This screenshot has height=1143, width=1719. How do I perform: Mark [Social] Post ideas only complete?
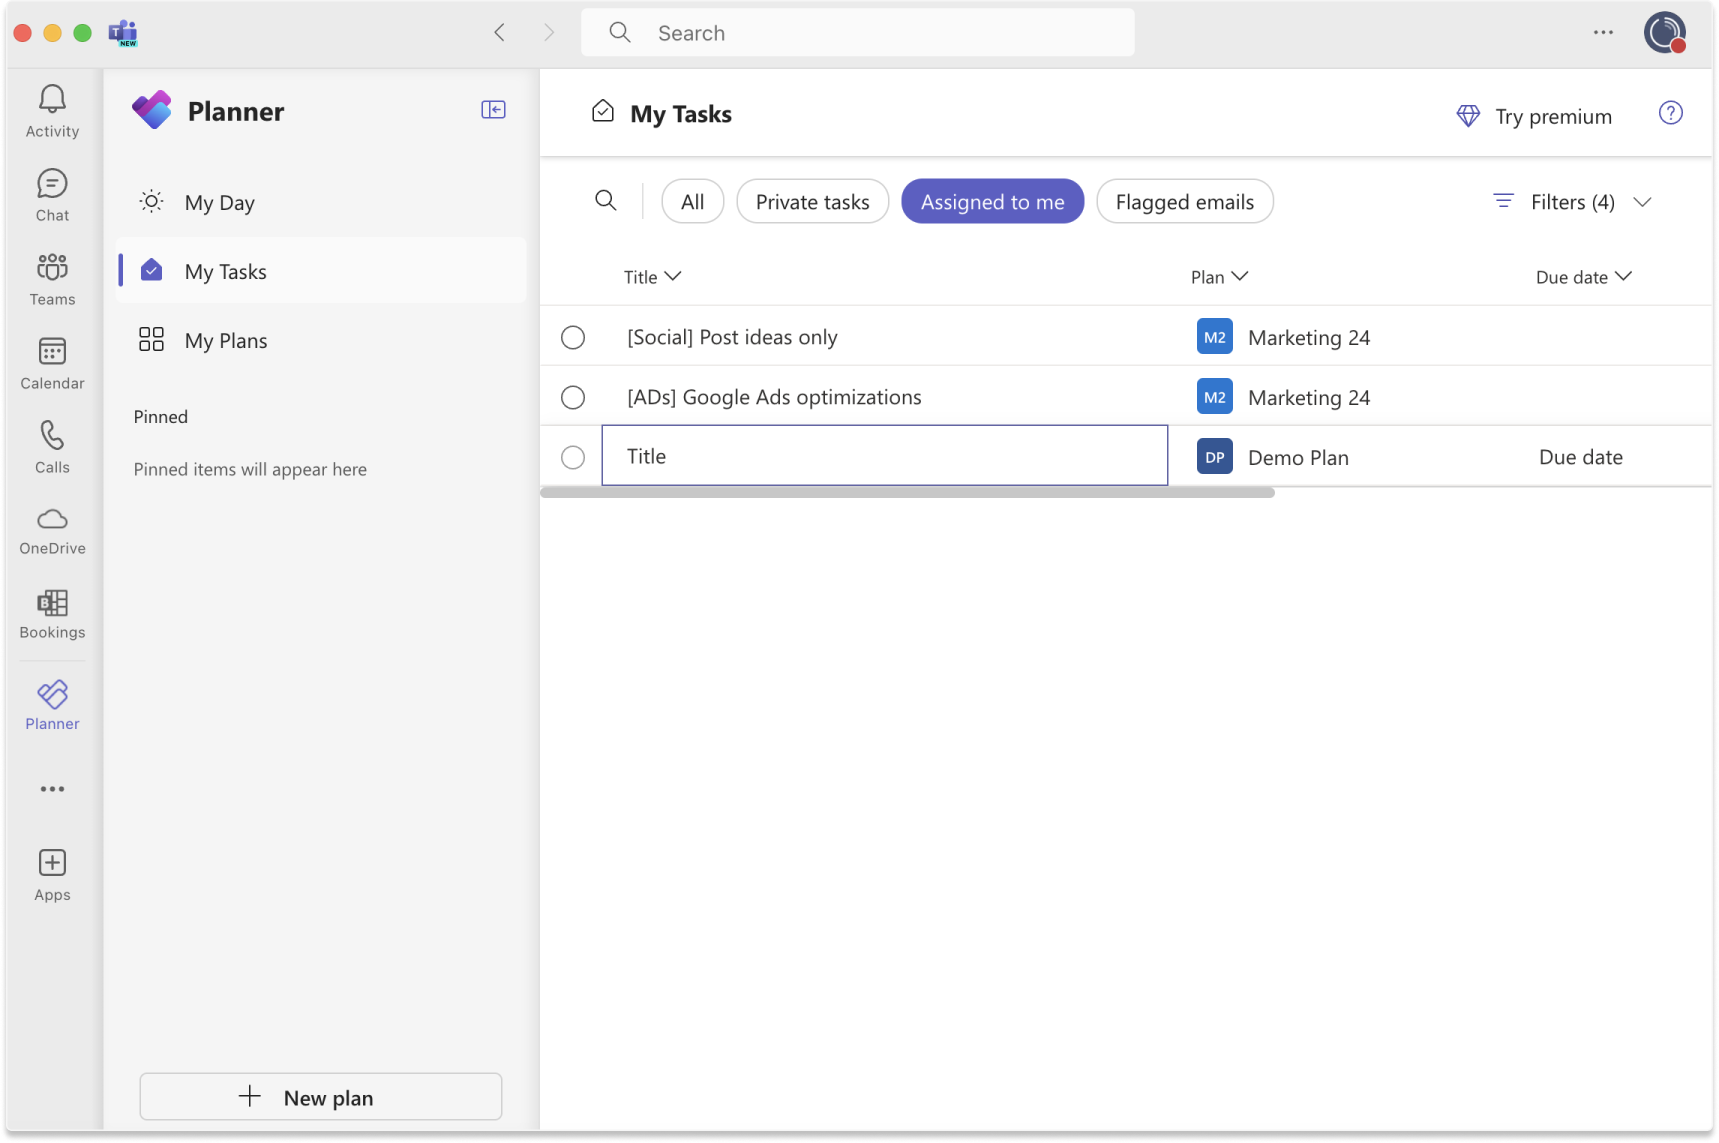573,337
